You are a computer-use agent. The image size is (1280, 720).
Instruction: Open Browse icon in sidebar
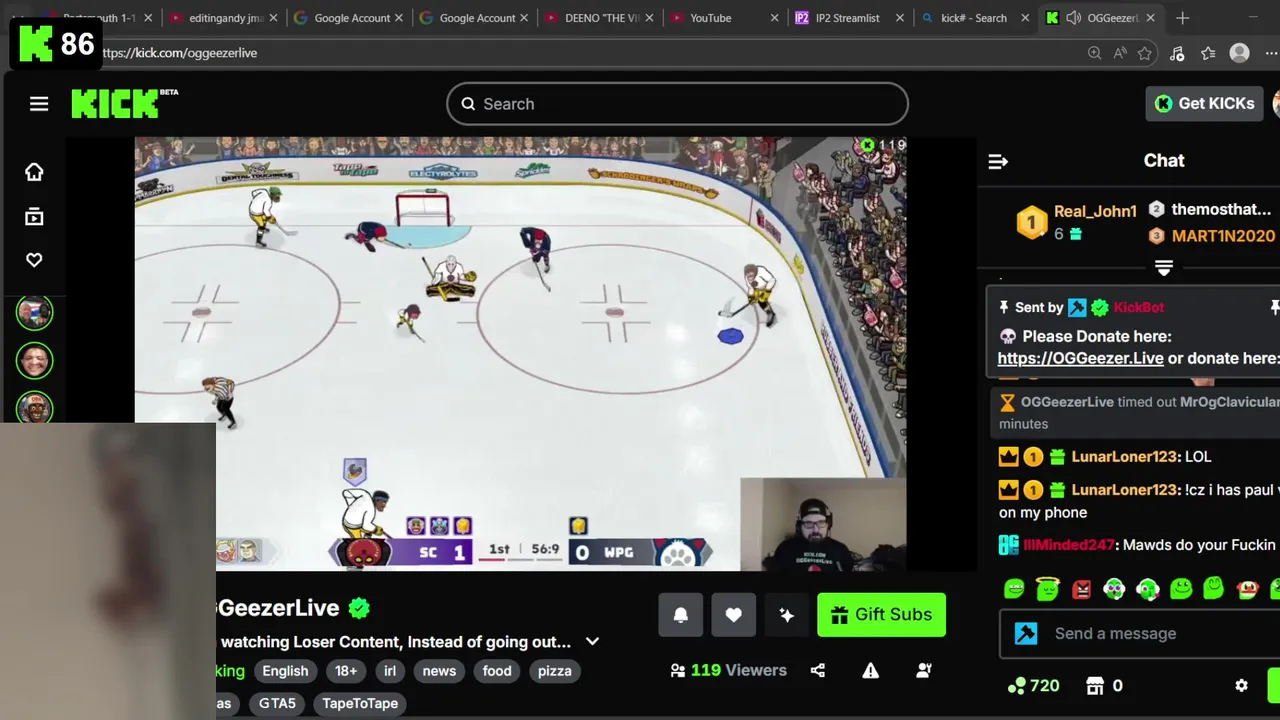[x=34, y=216]
